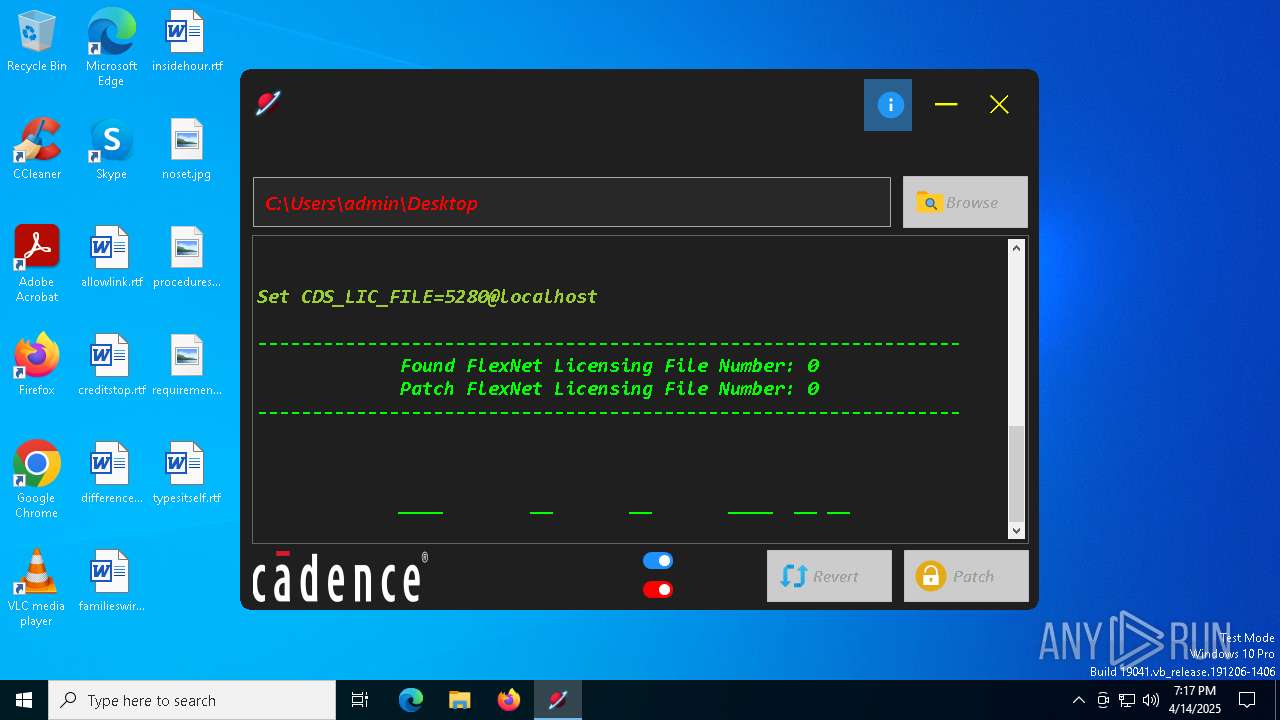Screen dimensions: 1280x720
Task: Open creditstop.rtf desktop file
Action: tap(111, 366)
